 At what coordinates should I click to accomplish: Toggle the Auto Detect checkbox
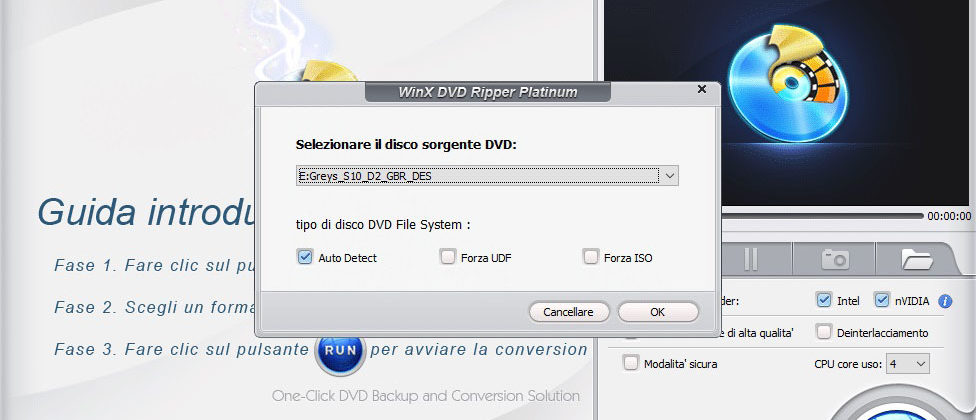pos(304,257)
